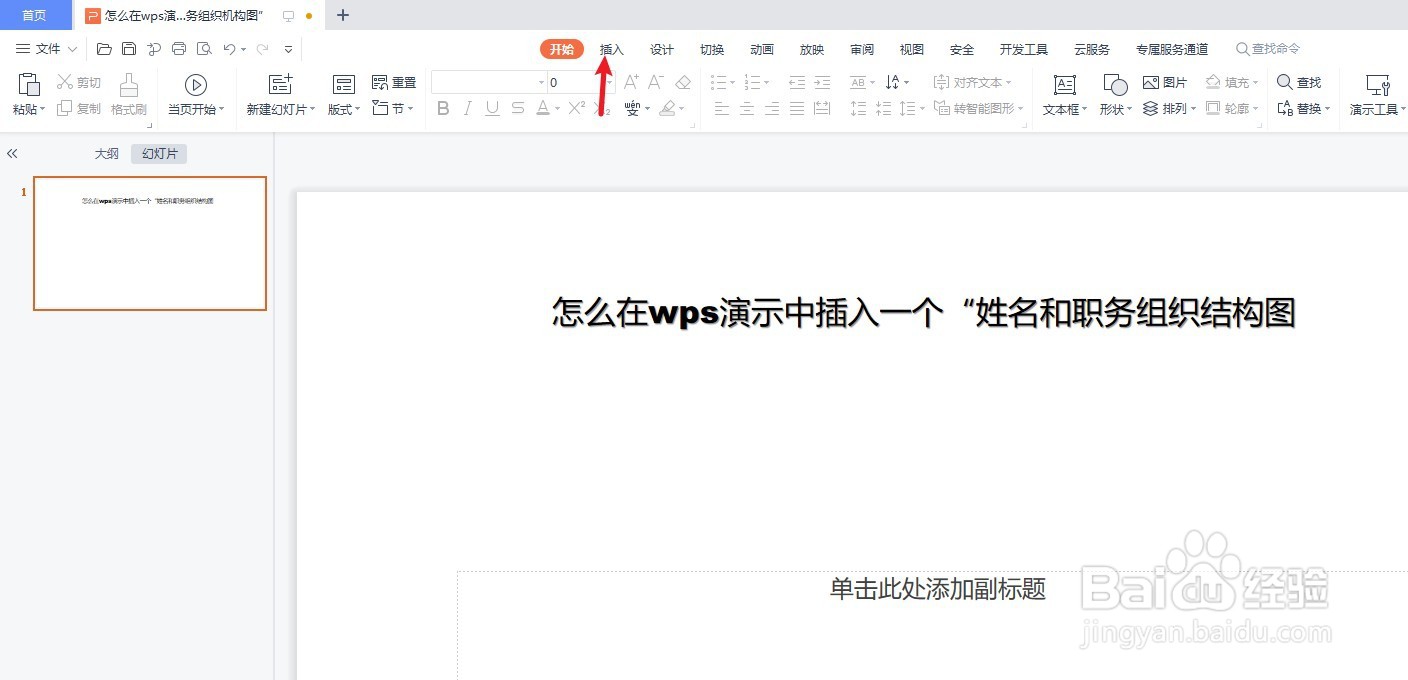Open the shape Outline (轮廓) color control
Screen dimensions: 1408x680
point(1232,108)
